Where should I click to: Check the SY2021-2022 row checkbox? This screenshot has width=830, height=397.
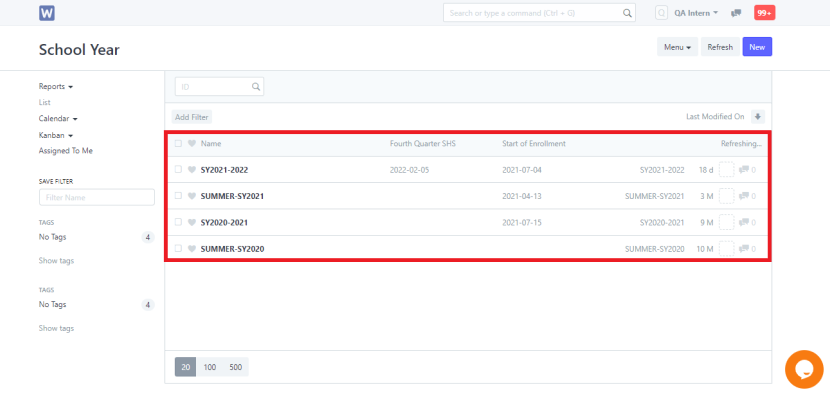point(178,169)
